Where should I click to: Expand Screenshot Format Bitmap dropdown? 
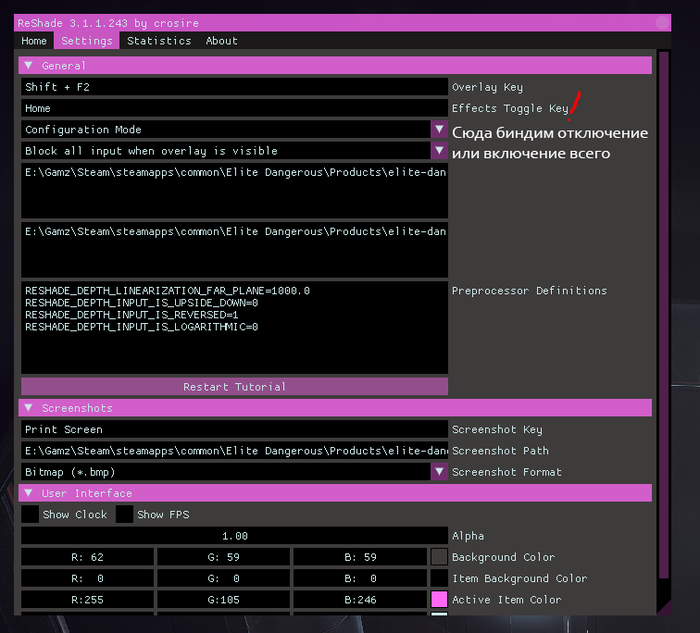439,471
